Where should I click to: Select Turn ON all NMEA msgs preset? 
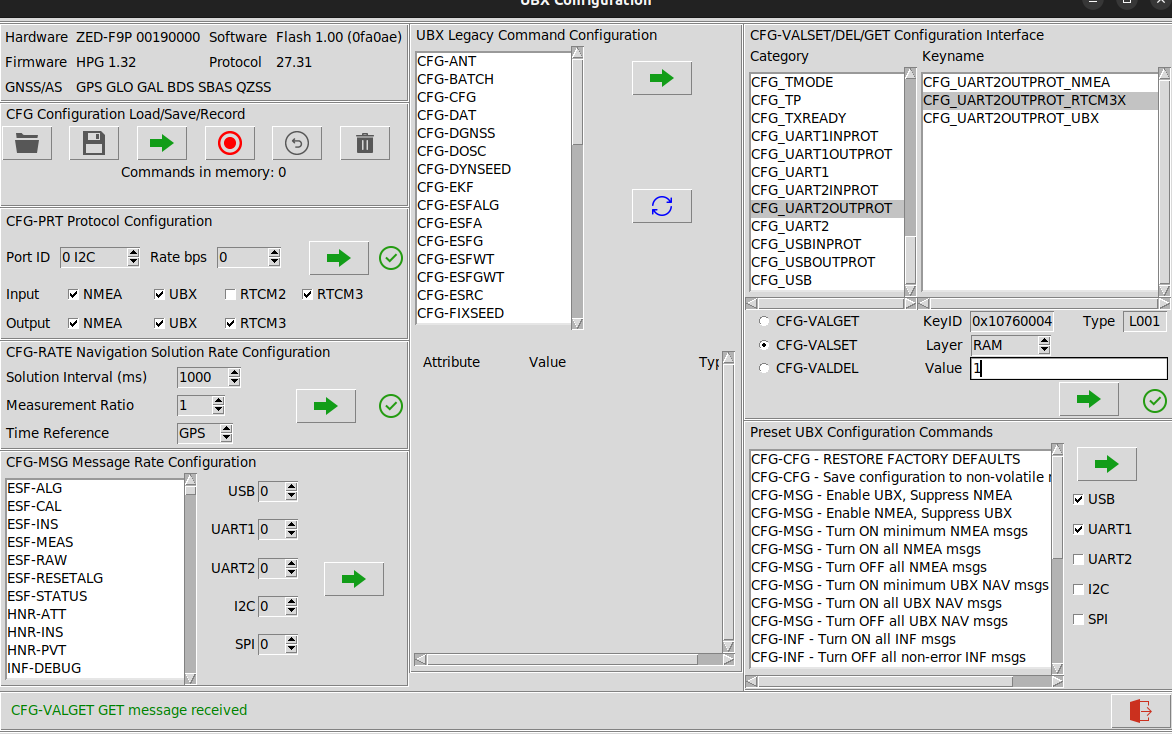(901, 549)
